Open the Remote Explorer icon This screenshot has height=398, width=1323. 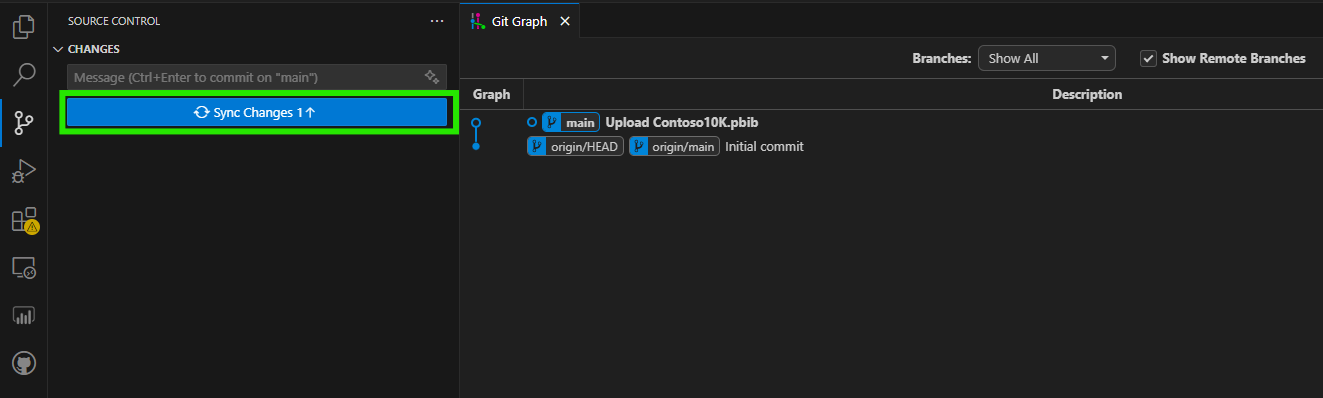[x=24, y=267]
